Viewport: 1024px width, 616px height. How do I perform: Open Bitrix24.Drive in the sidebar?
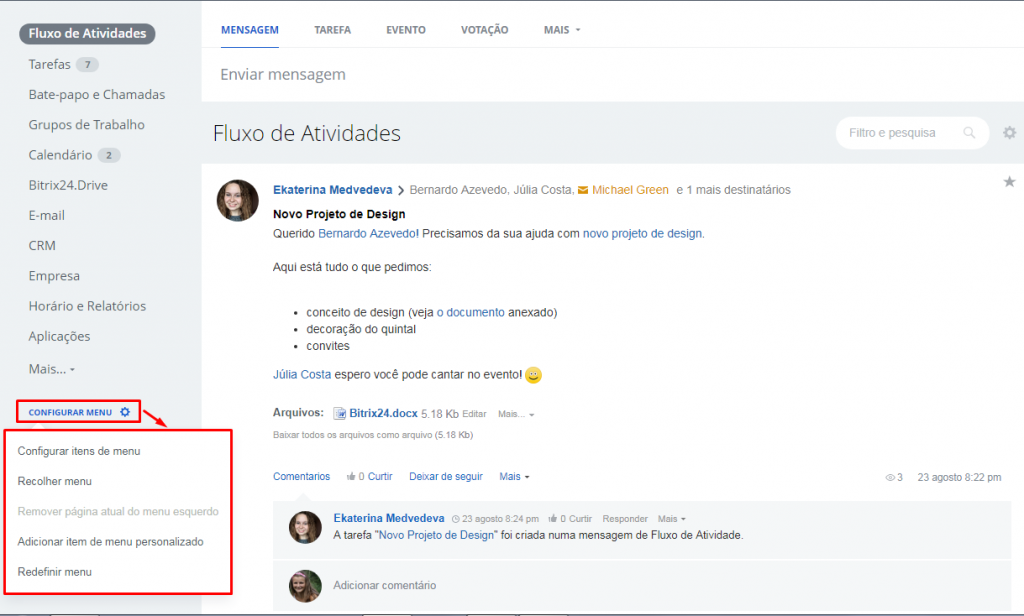click(68, 185)
